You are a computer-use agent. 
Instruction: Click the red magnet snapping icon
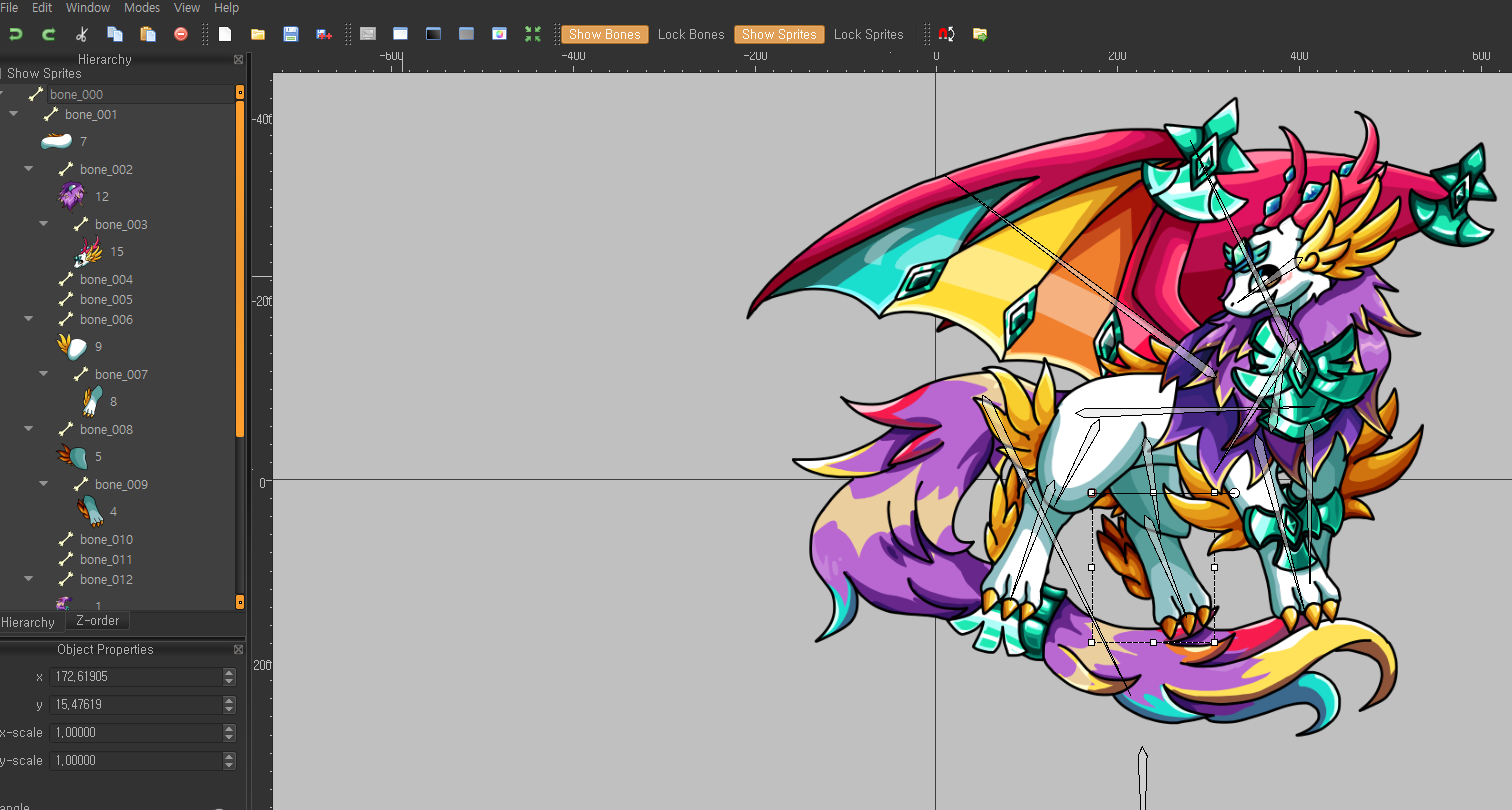[946, 34]
